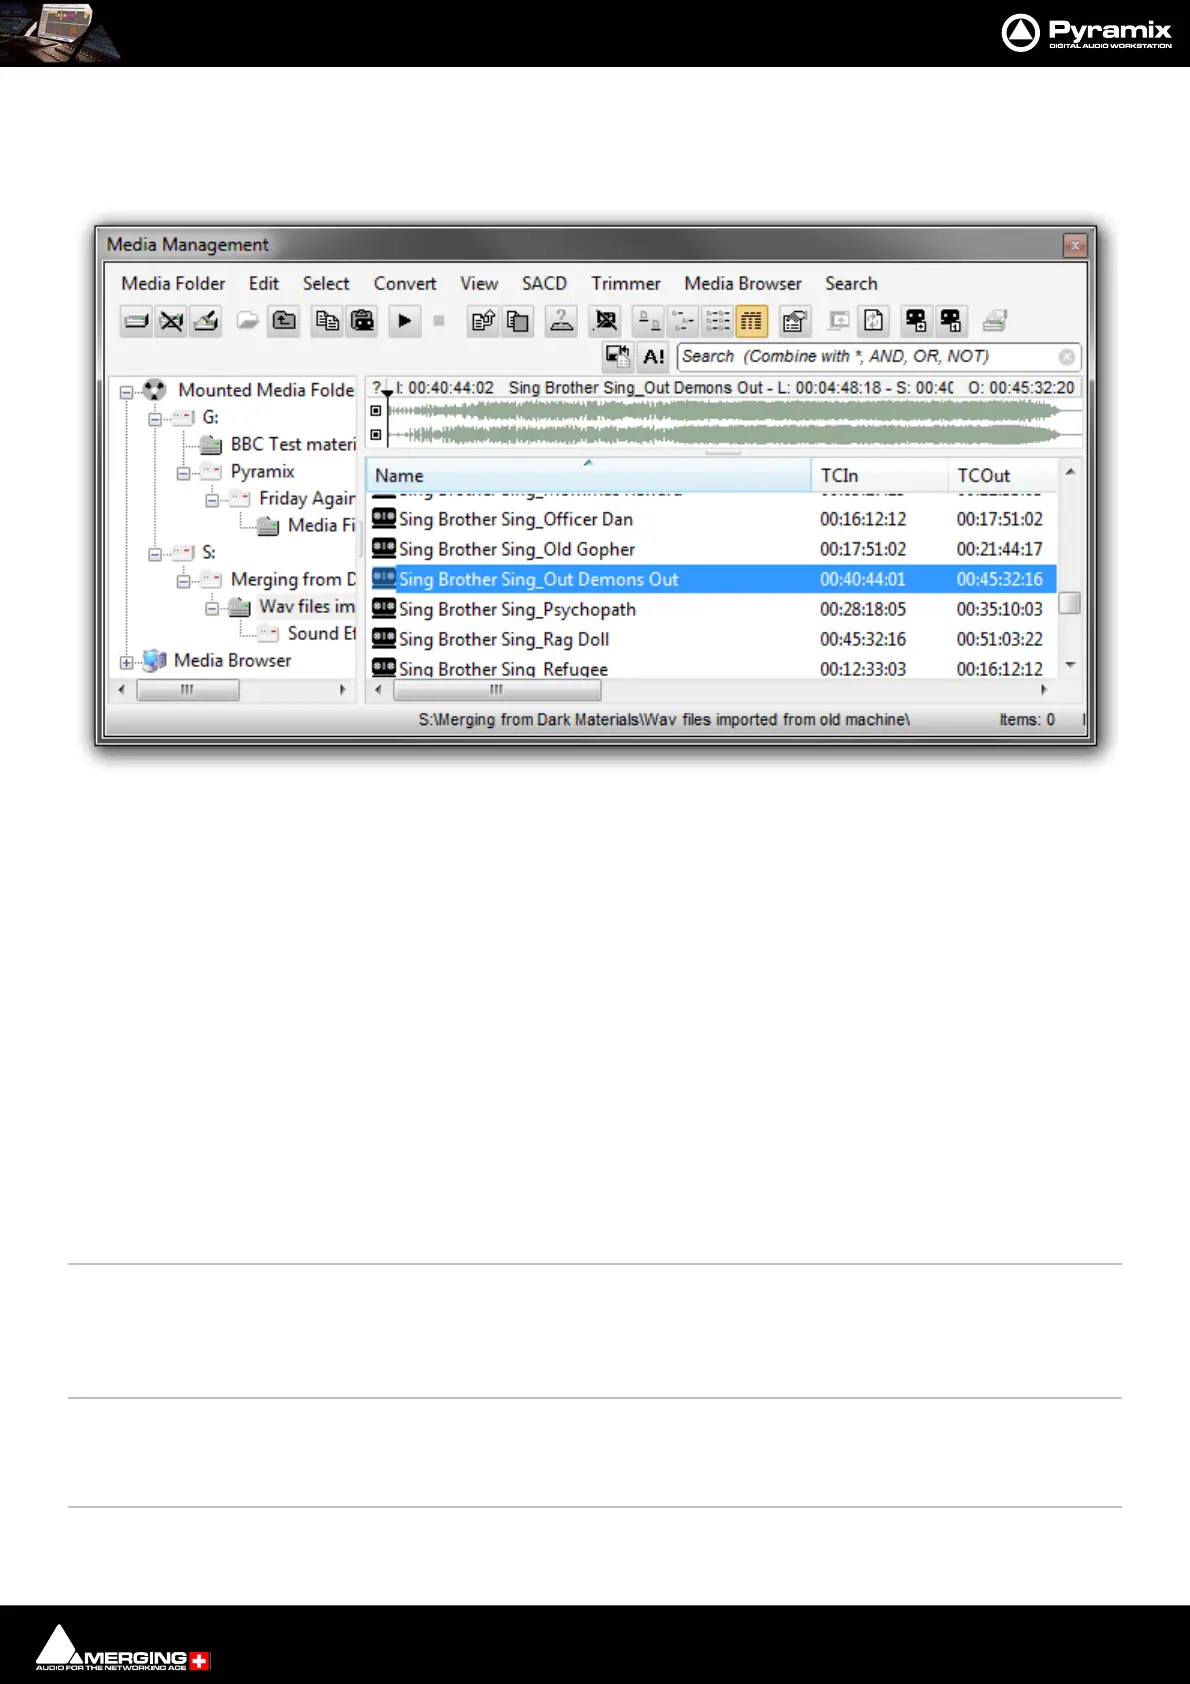
Task: Open the Search menu
Action: coord(851,284)
